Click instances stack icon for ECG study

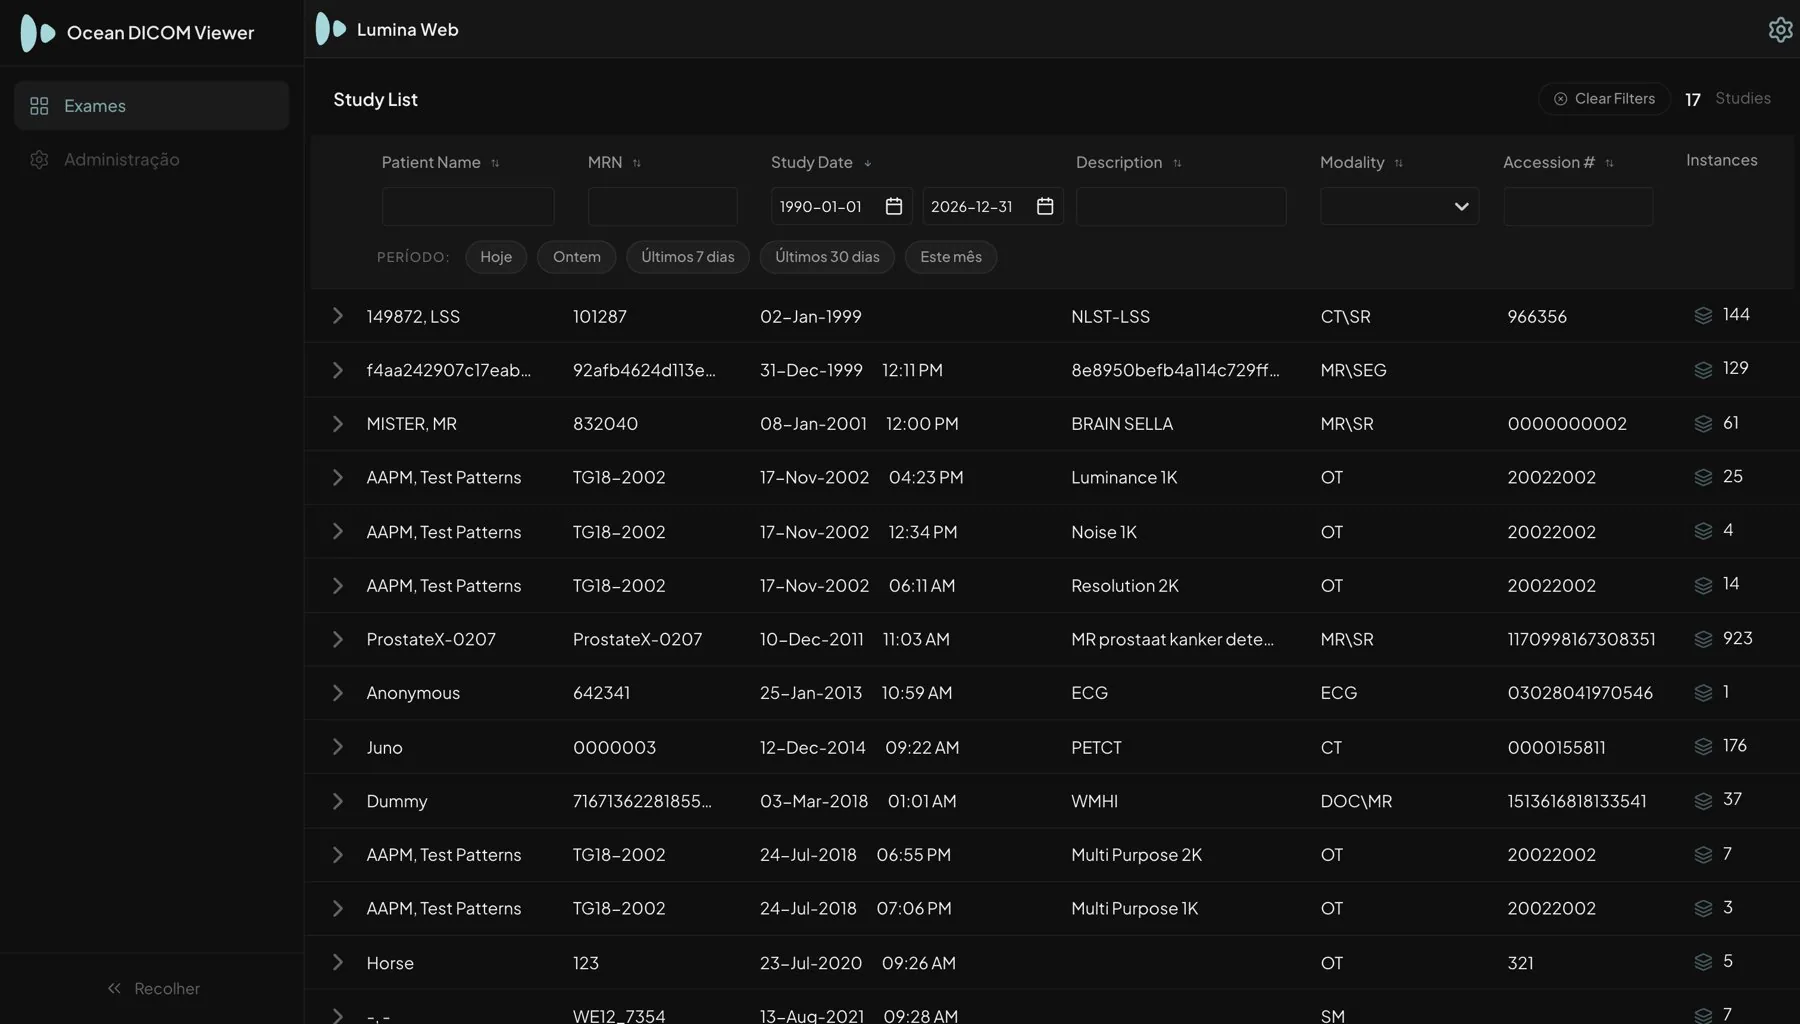point(1703,693)
